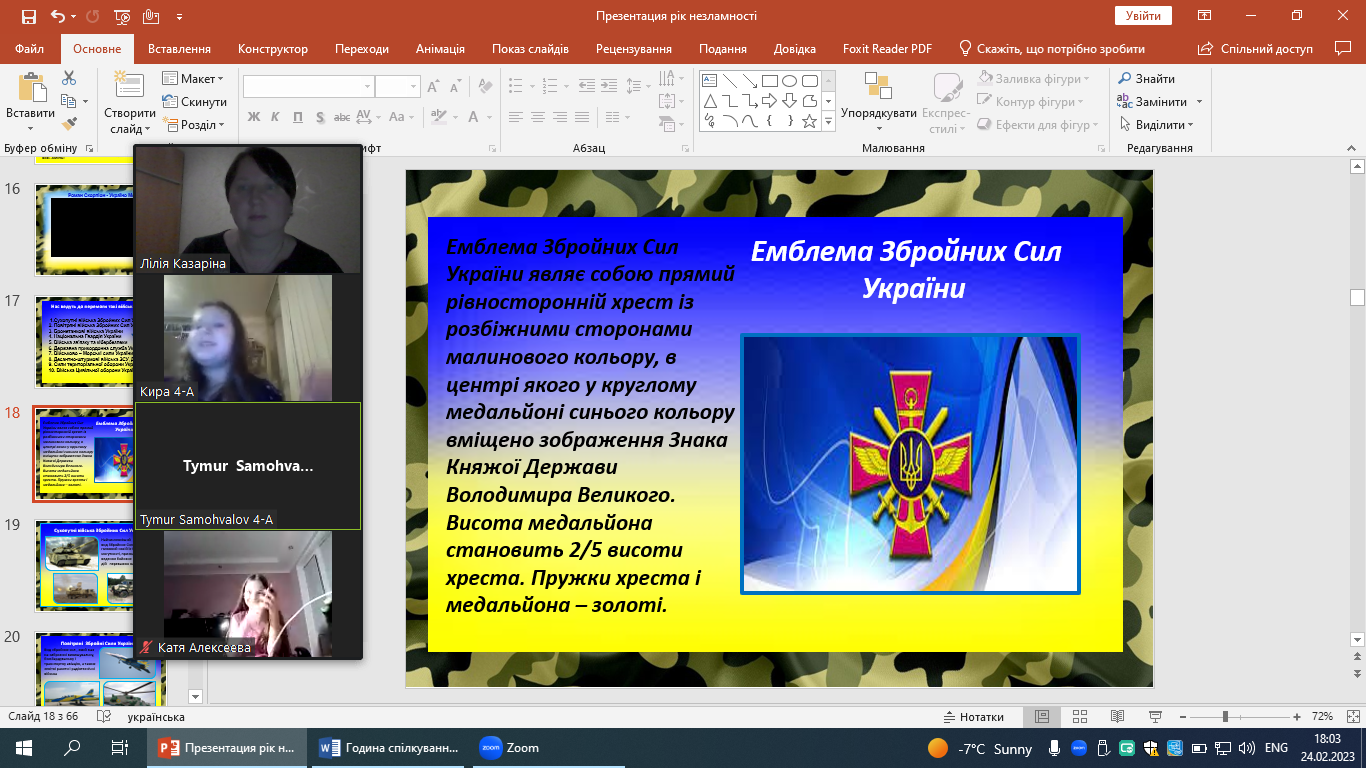Click the Copy icon in the clipboard group
This screenshot has height=768, width=1366.
[x=68, y=101]
